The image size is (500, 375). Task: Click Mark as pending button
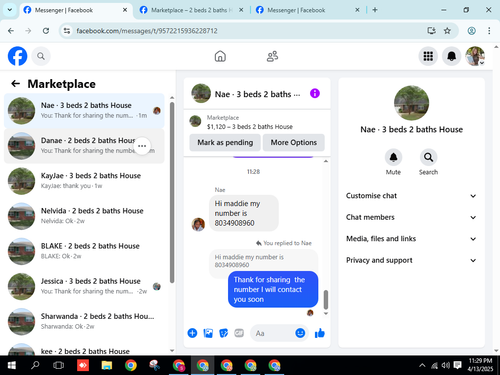[225, 142]
